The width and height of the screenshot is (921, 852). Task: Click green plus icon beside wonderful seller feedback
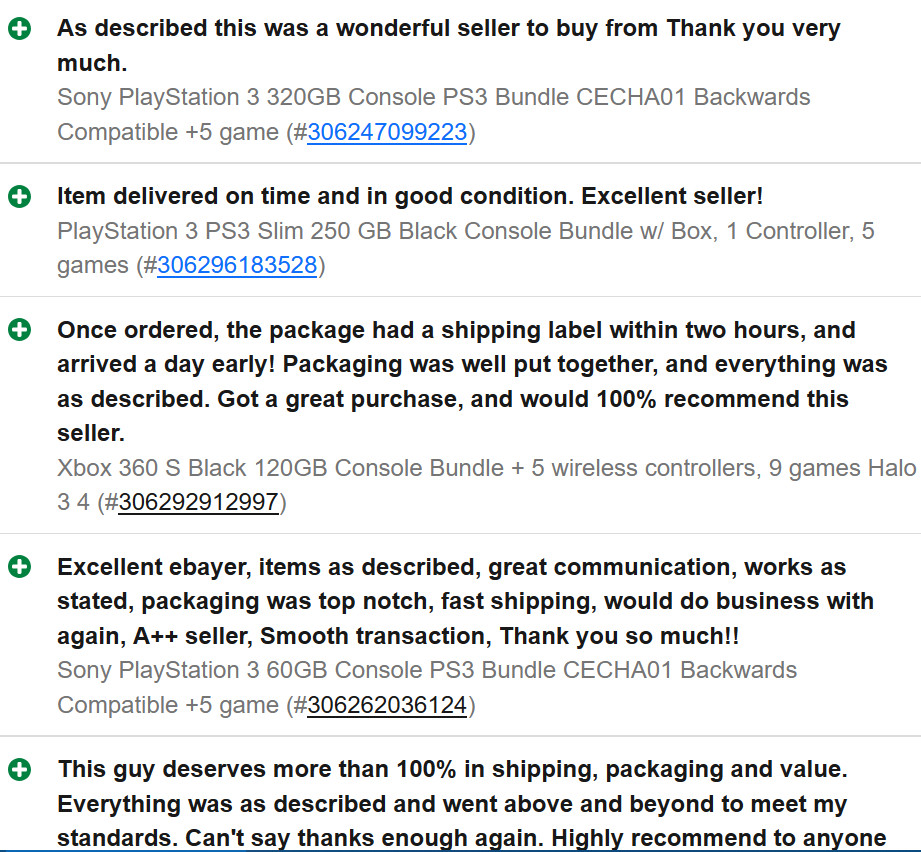[x=19, y=28]
